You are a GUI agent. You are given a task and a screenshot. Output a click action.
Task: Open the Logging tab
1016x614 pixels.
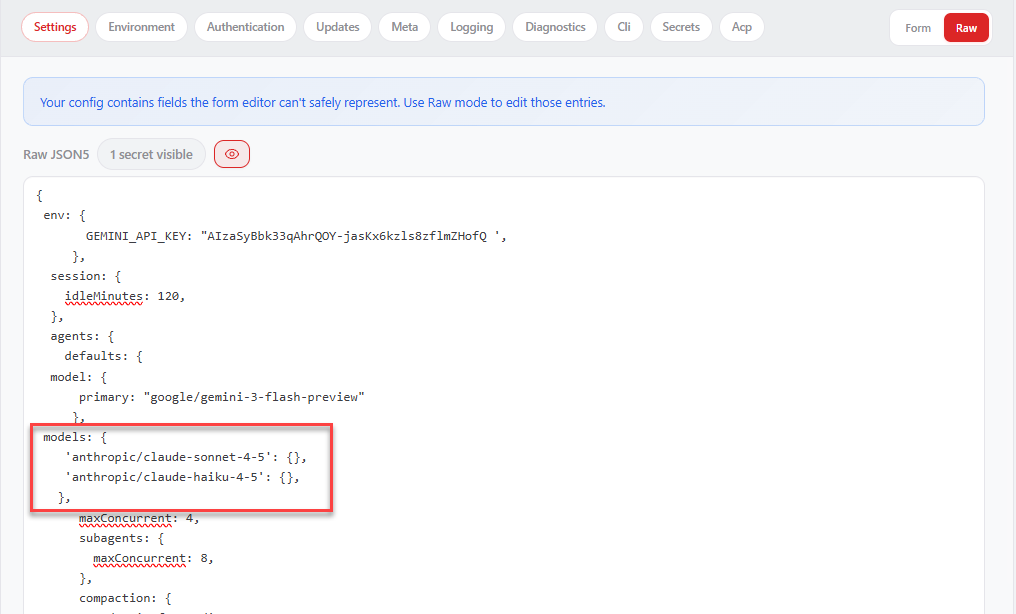coord(472,27)
